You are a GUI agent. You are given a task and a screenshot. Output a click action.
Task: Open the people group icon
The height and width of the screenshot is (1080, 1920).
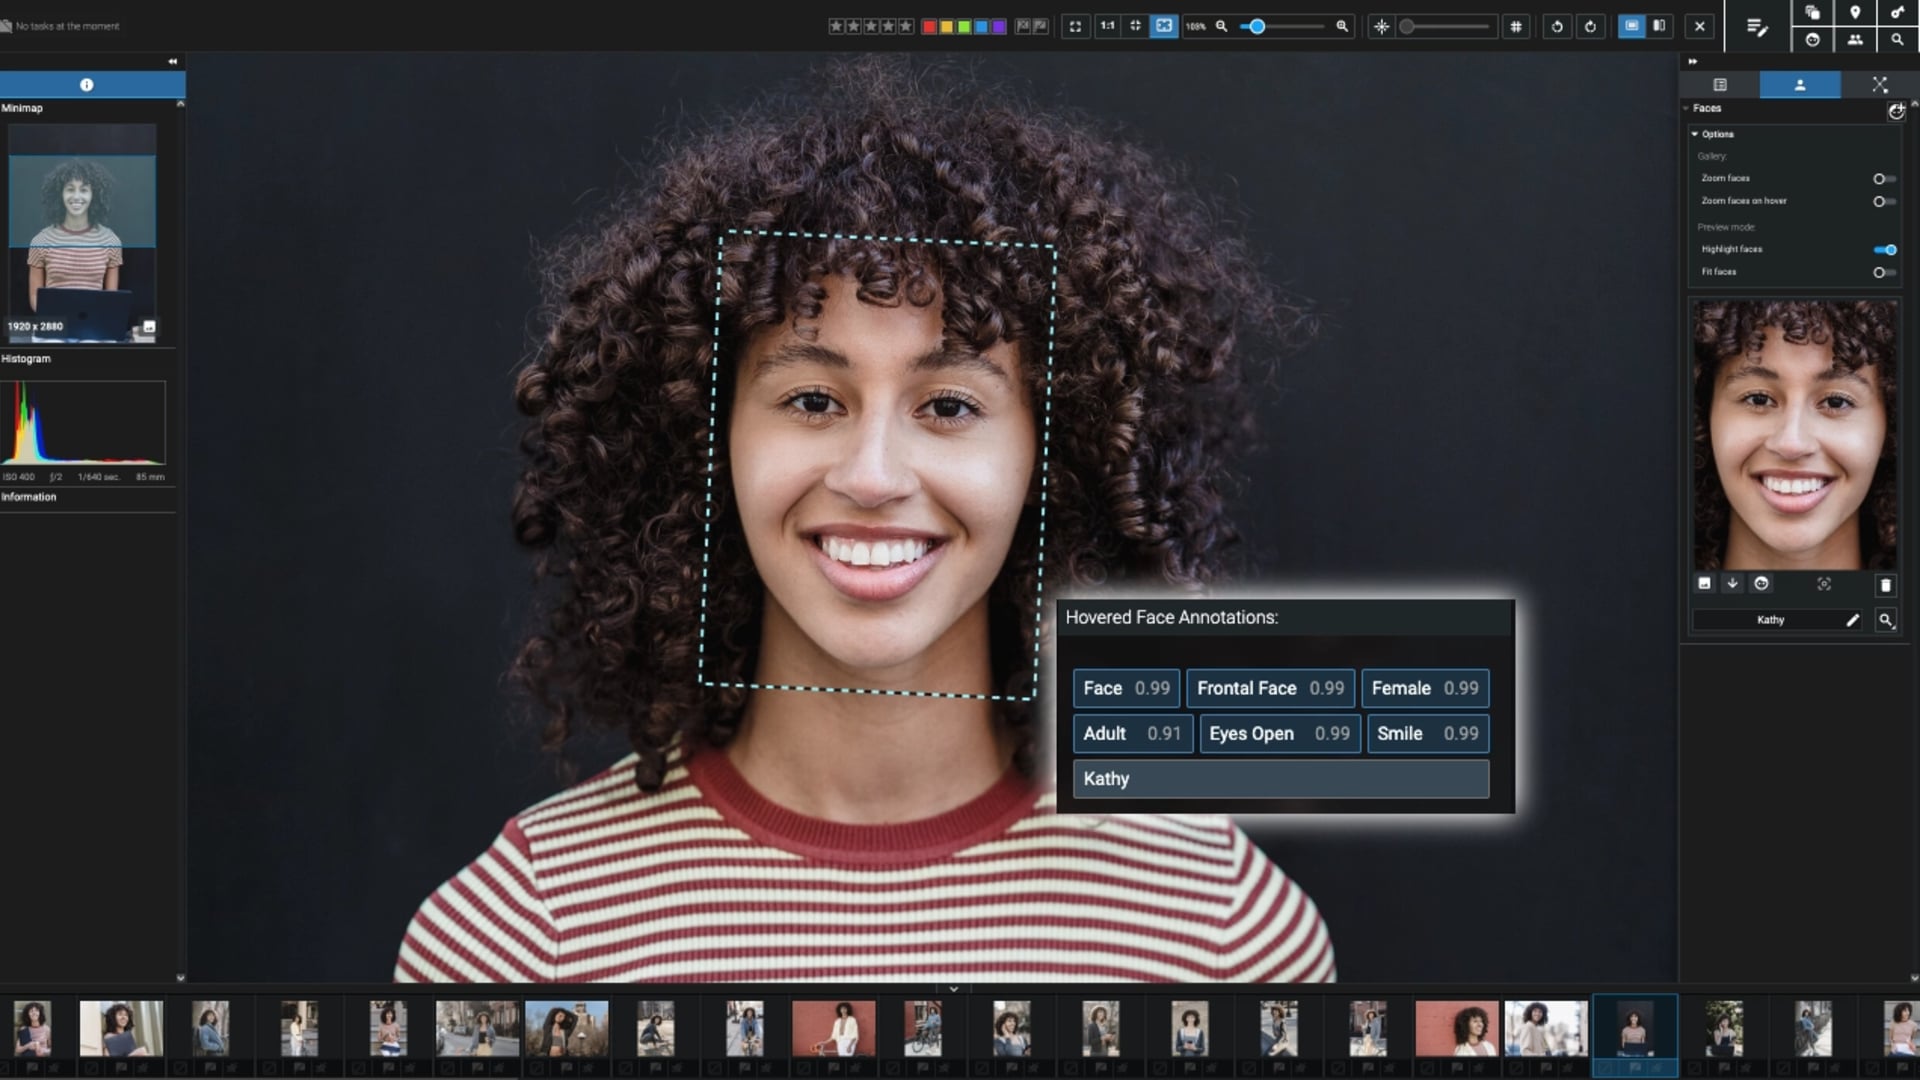click(x=1855, y=40)
